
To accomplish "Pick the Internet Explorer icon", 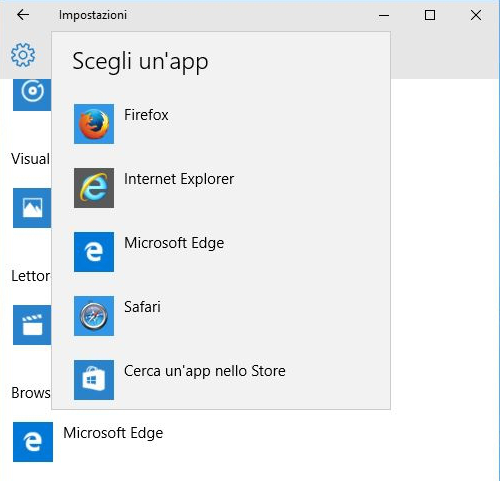I will point(94,188).
